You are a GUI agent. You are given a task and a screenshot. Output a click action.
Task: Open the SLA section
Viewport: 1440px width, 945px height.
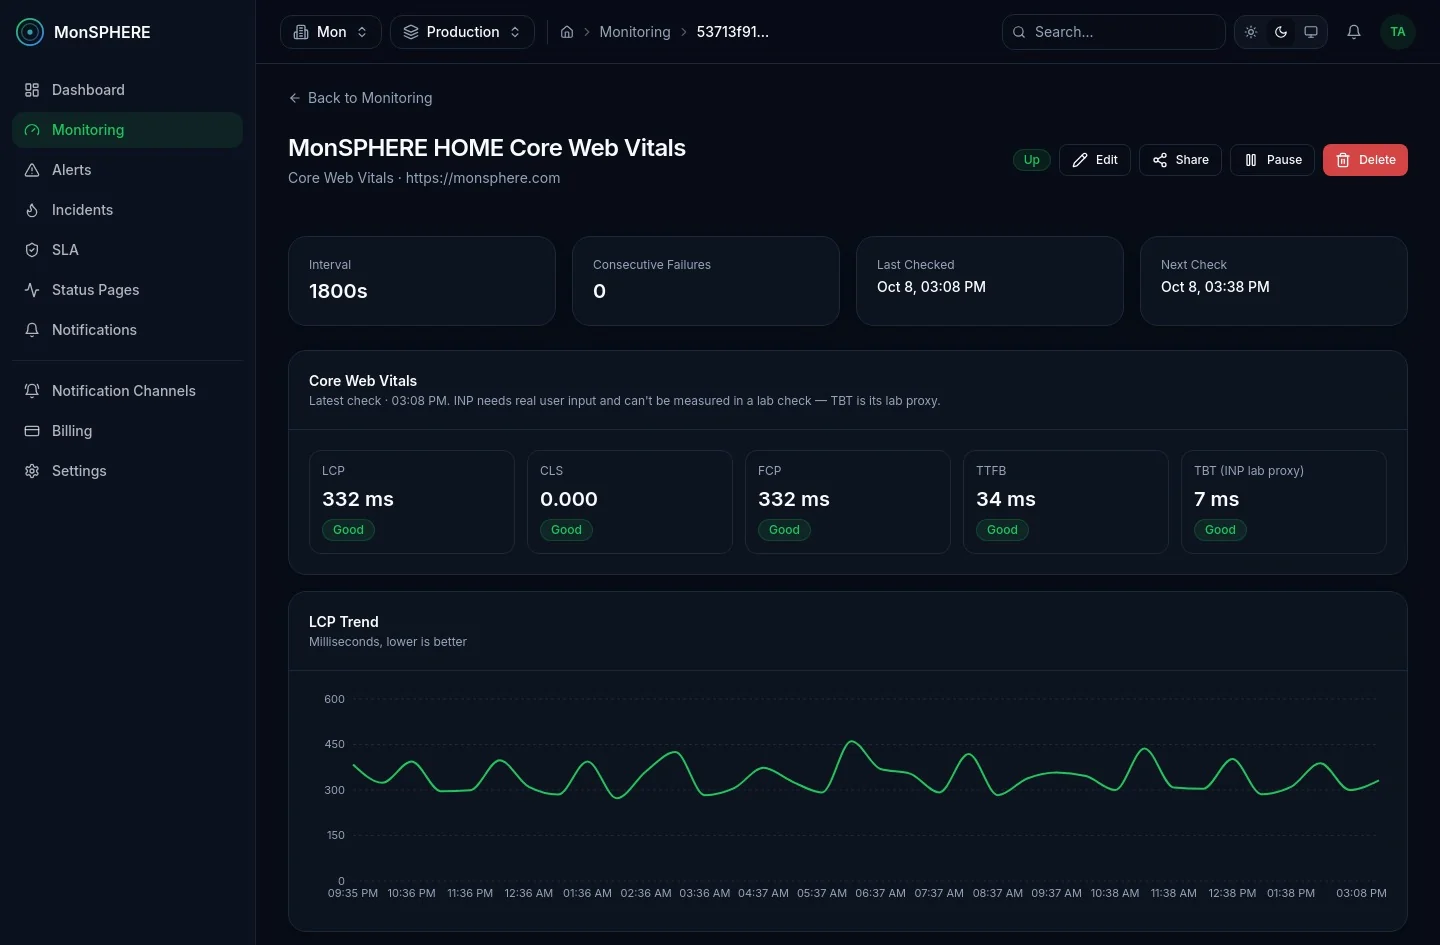(127, 250)
